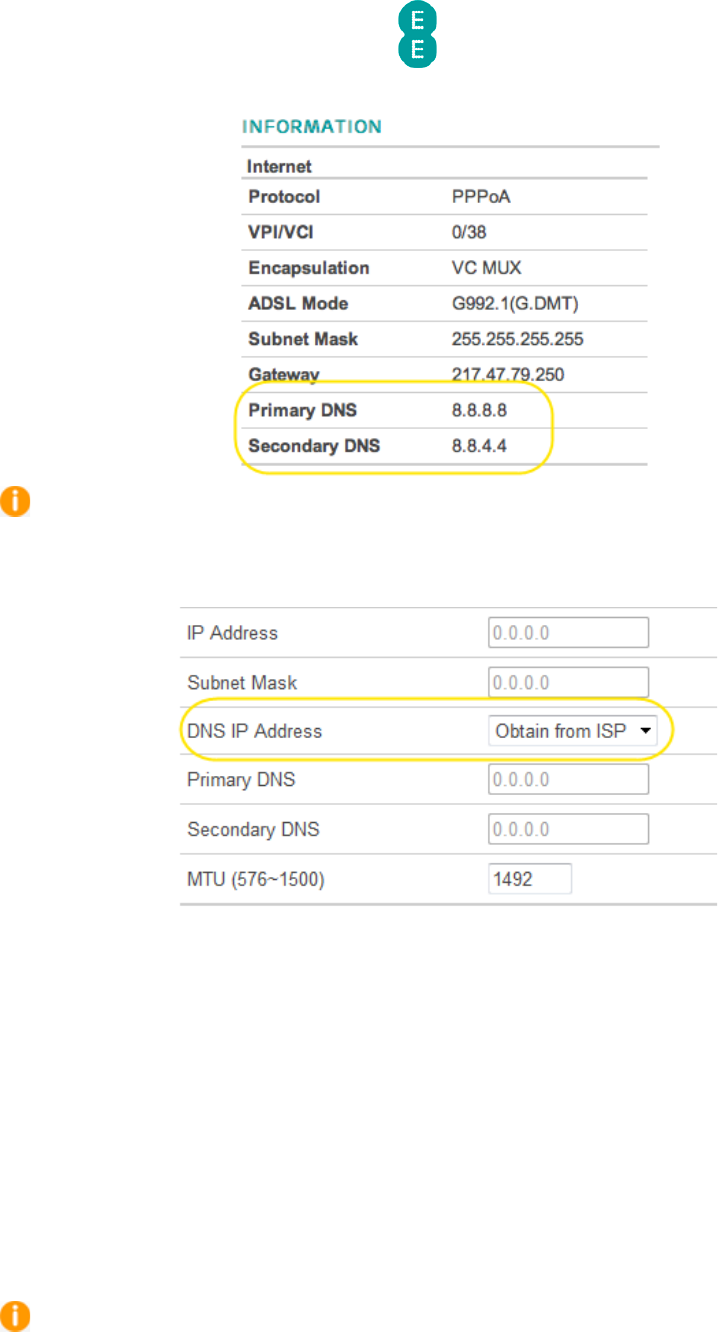The height and width of the screenshot is (1332, 718).
Task: Click the Secondary DNS value 8.8.4.4
Action: [479, 446]
